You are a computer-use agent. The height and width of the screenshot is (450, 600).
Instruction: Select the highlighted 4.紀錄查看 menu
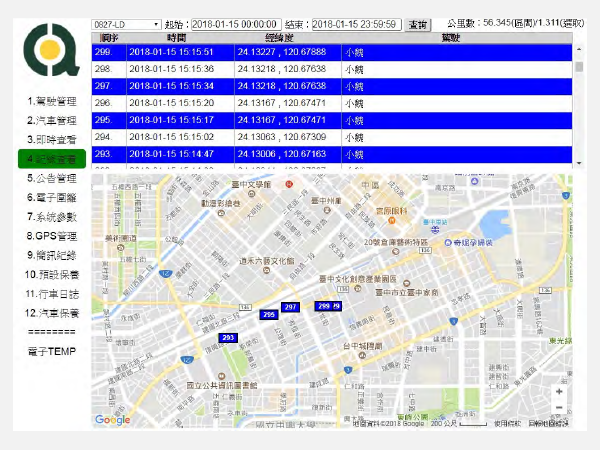(x=52, y=159)
